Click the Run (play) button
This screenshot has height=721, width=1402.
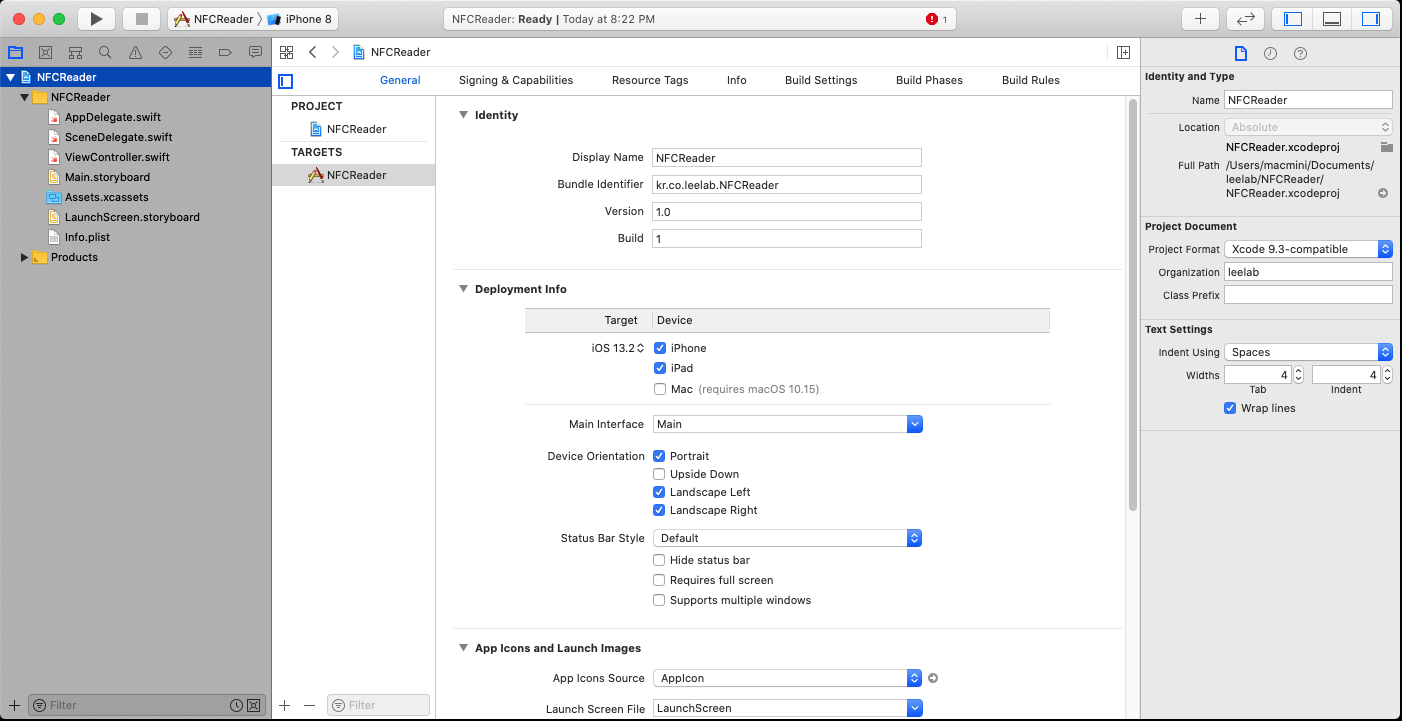[96, 19]
